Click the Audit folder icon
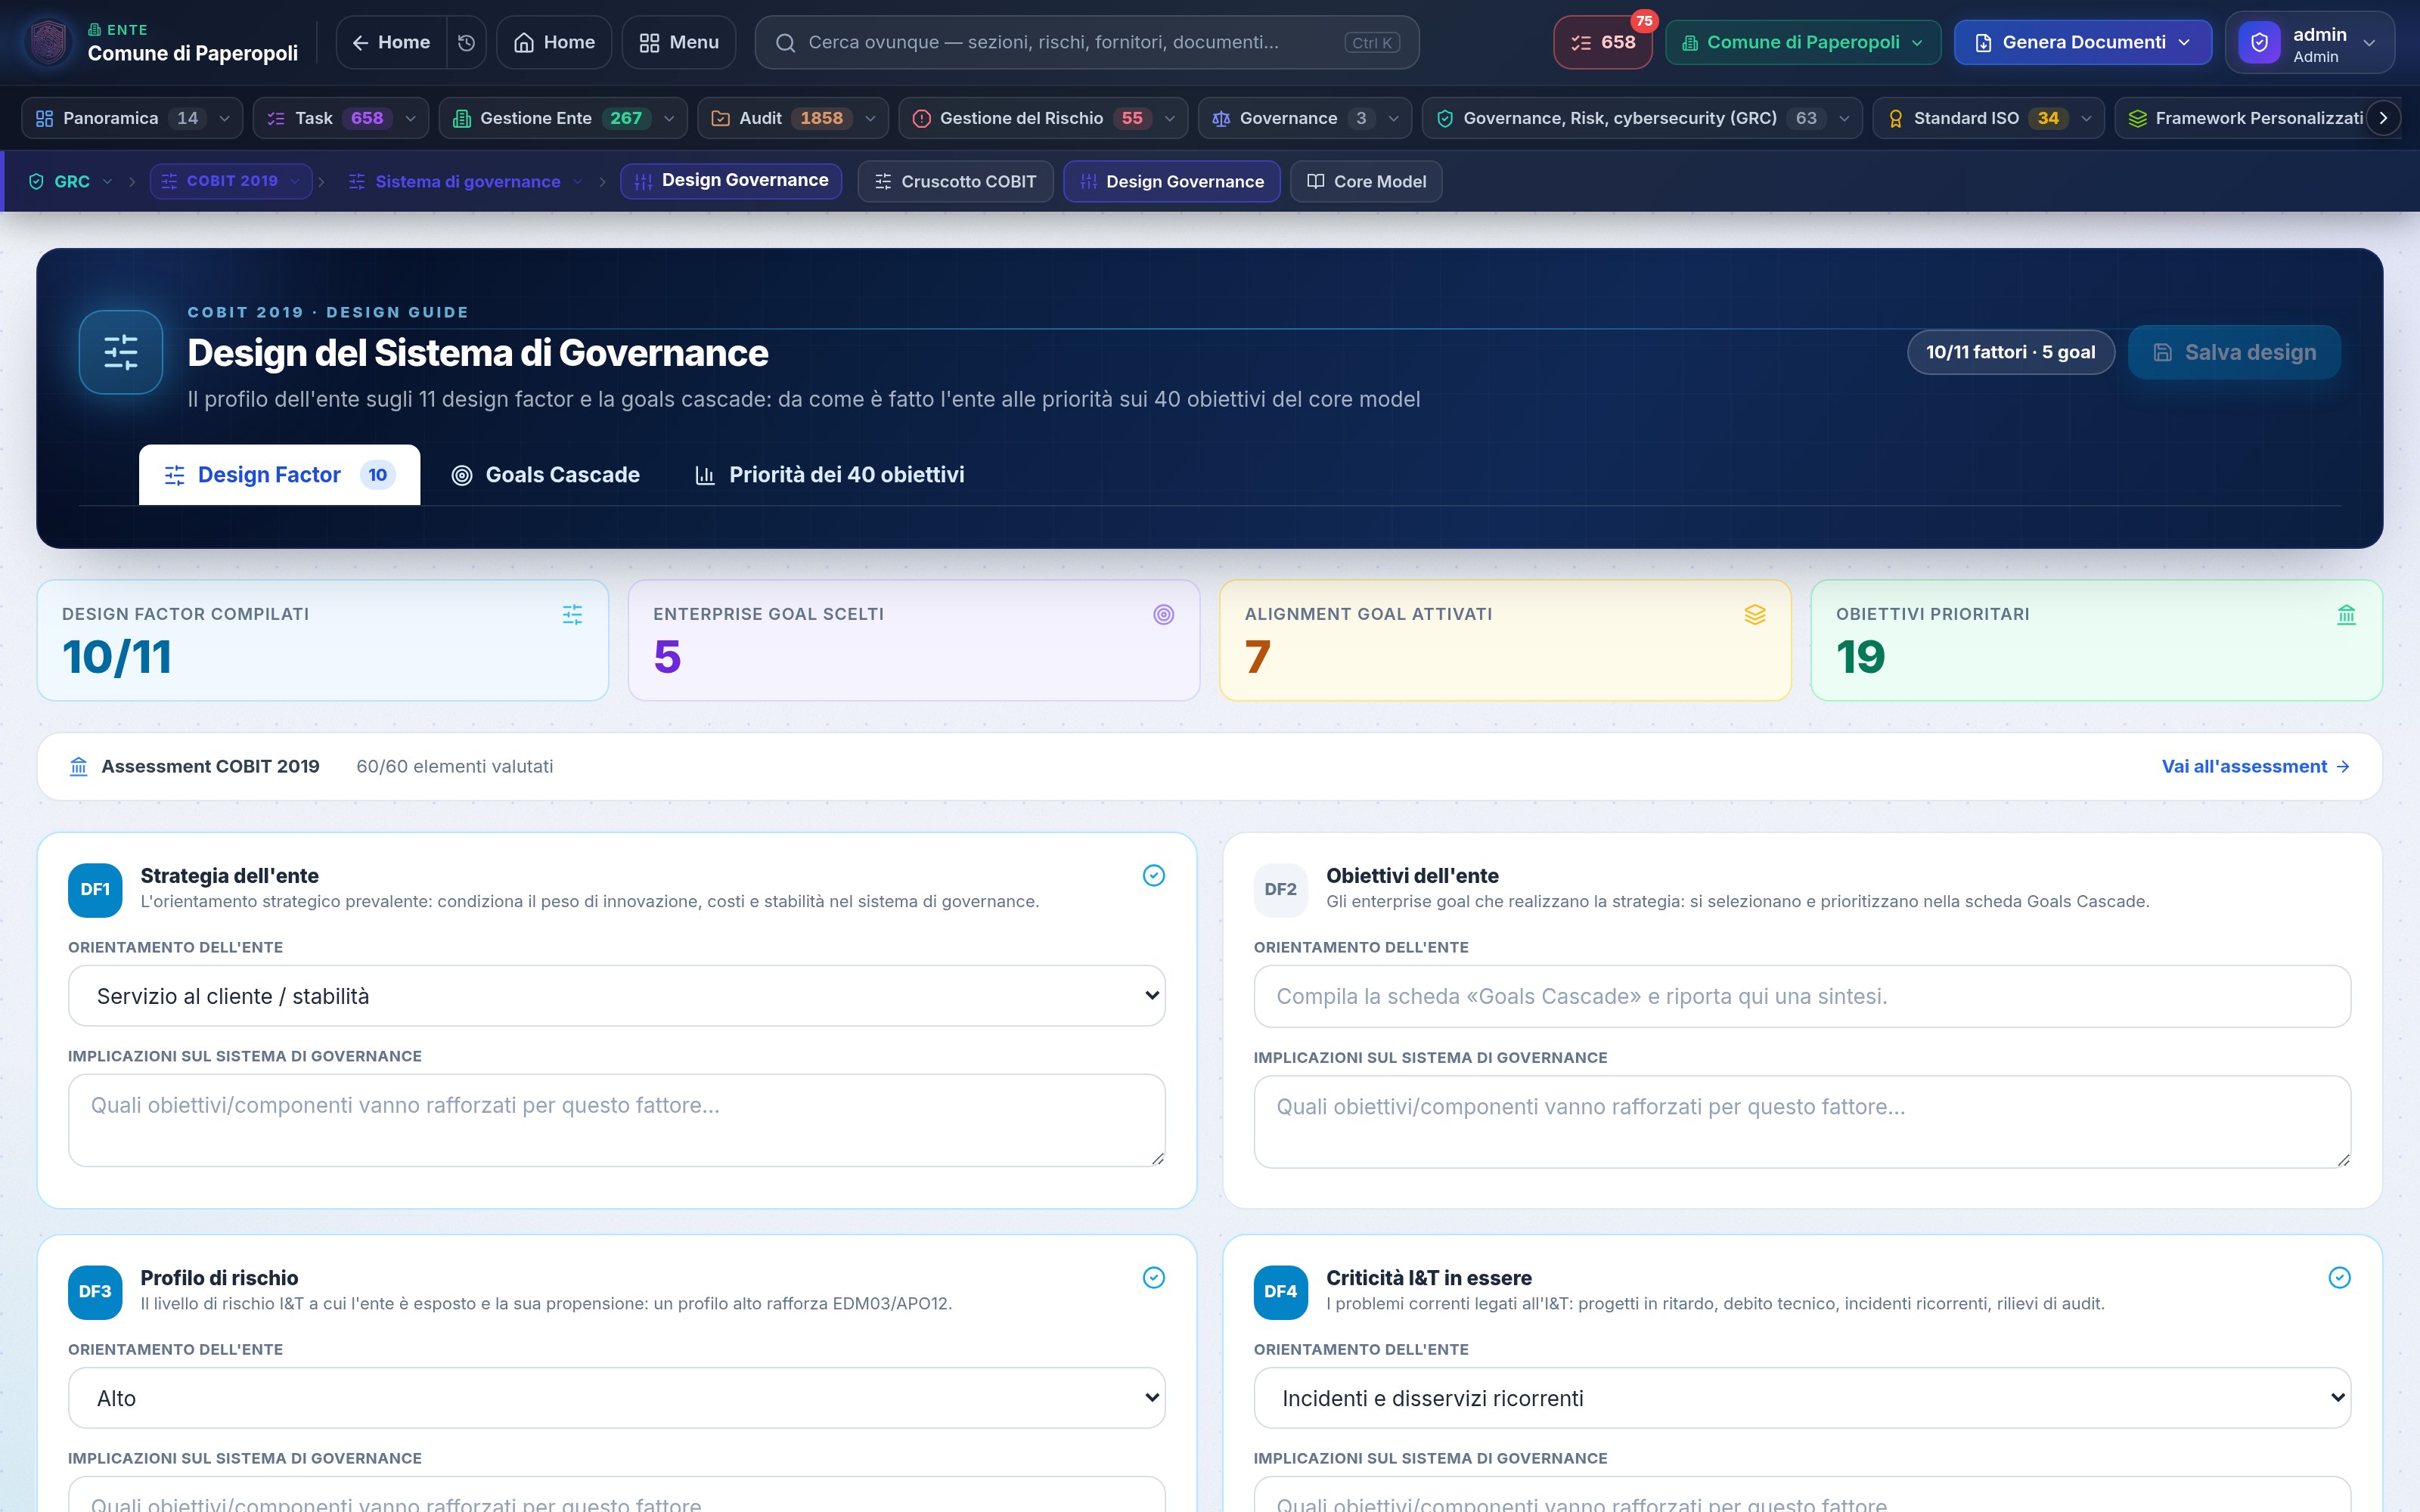This screenshot has width=2420, height=1512. point(720,118)
